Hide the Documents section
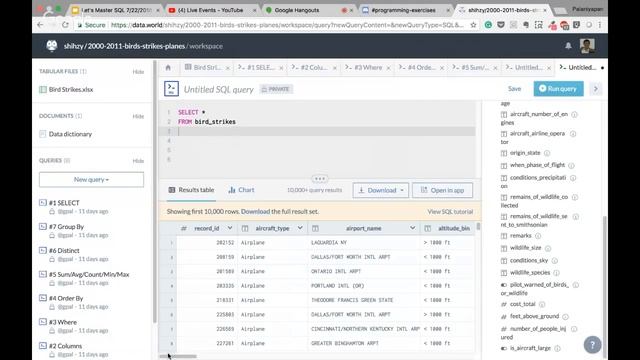Image resolution: width=640 pixels, height=360 pixels. click(138, 116)
